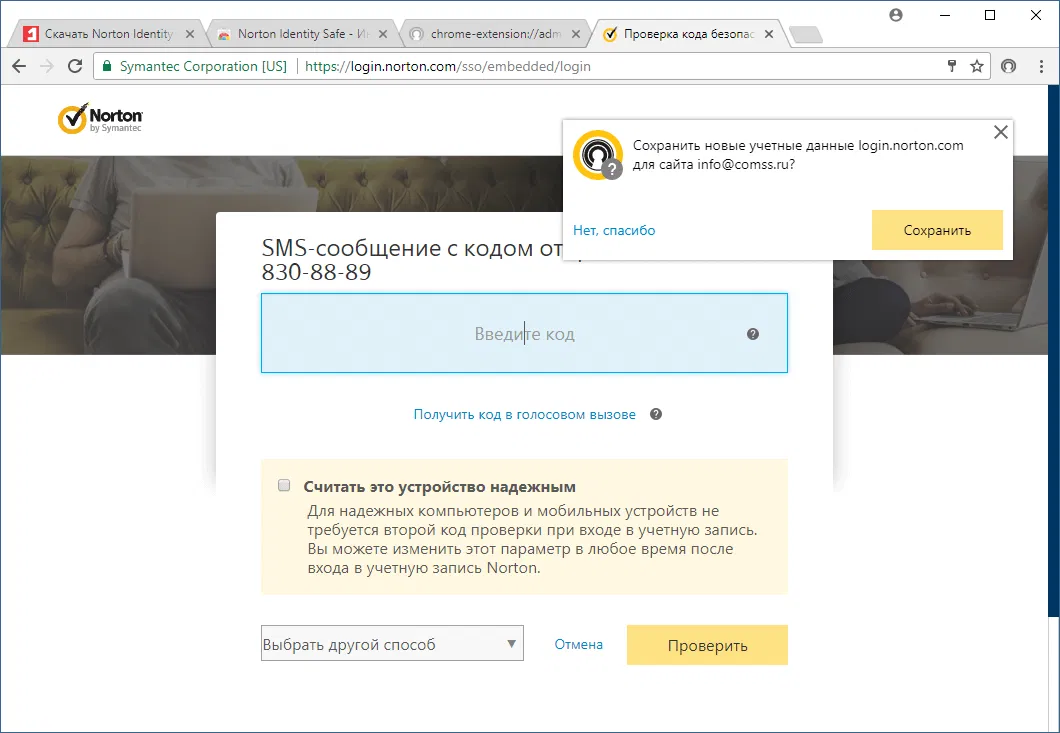Image resolution: width=1060 pixels, height=733 pixels.
Task: Bookmark this page with the star icon
Action: coord(976,66)
